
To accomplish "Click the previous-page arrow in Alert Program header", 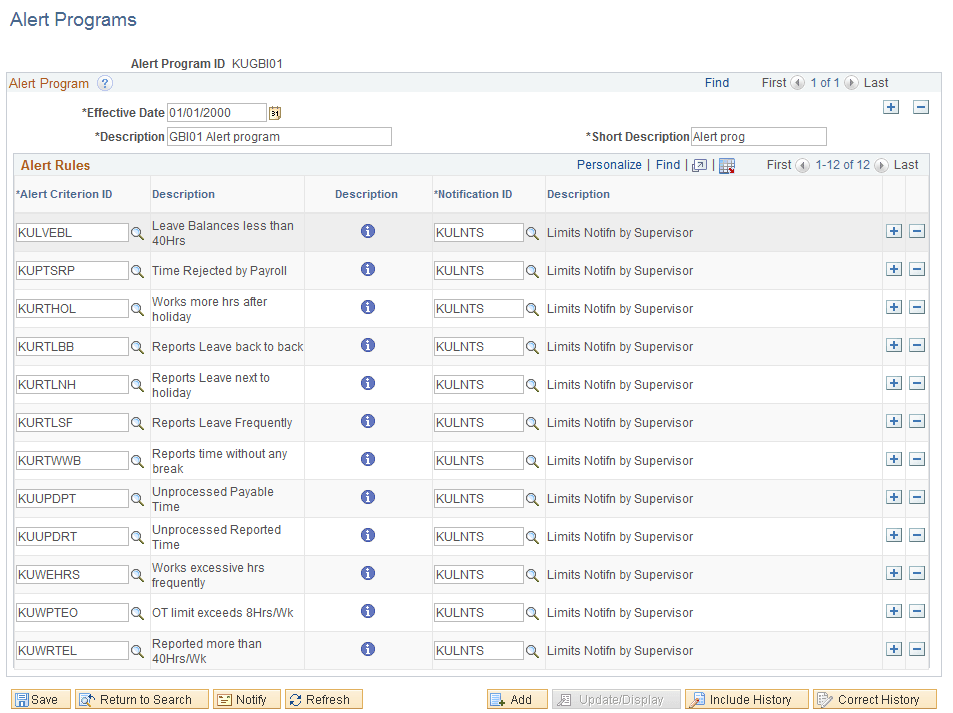I will coord(797,83).
